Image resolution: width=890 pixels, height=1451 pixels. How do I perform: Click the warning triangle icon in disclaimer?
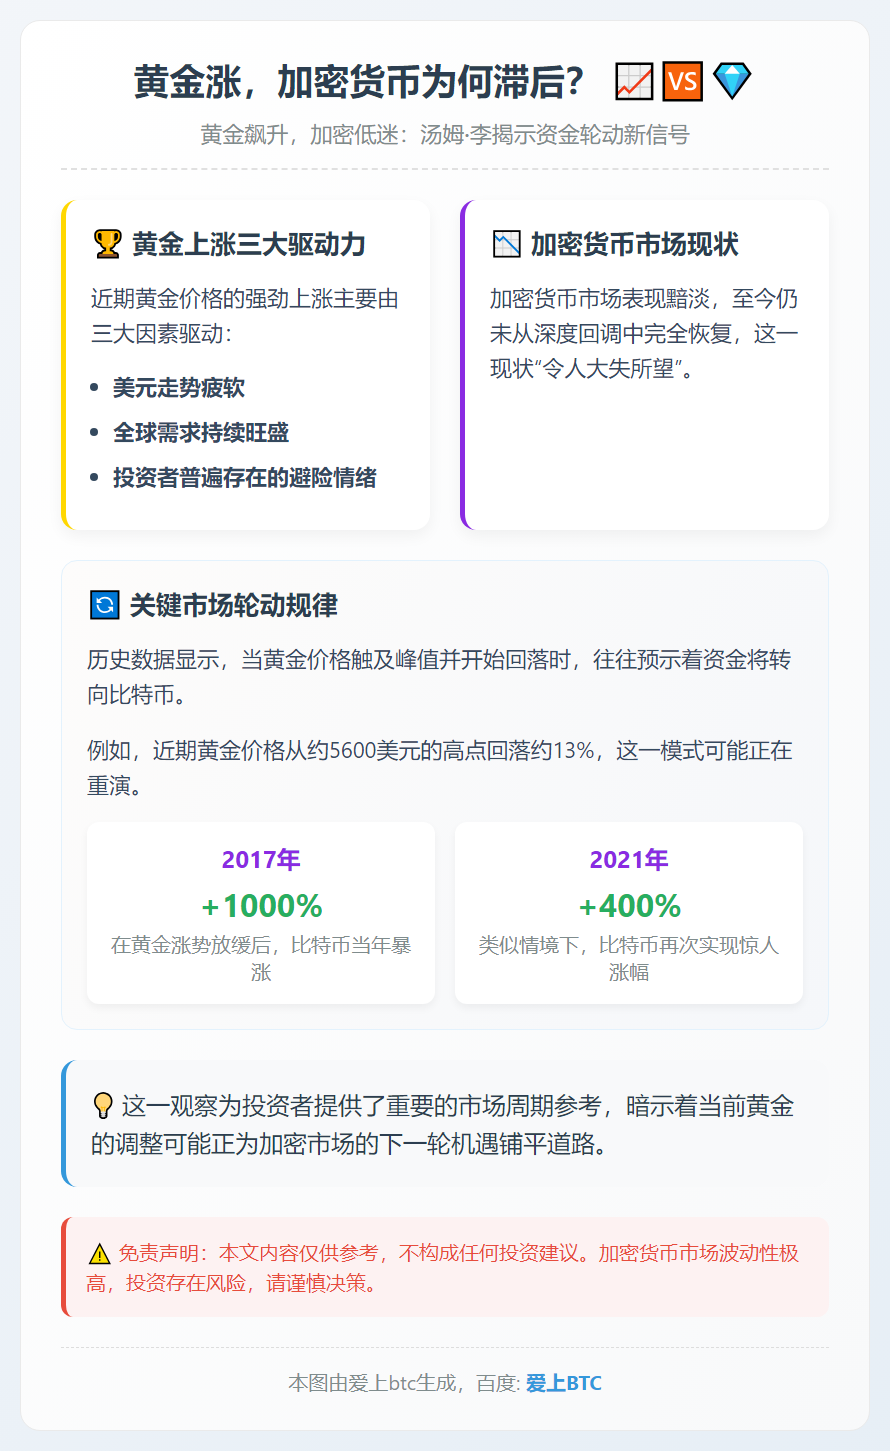click(99, 1254)
